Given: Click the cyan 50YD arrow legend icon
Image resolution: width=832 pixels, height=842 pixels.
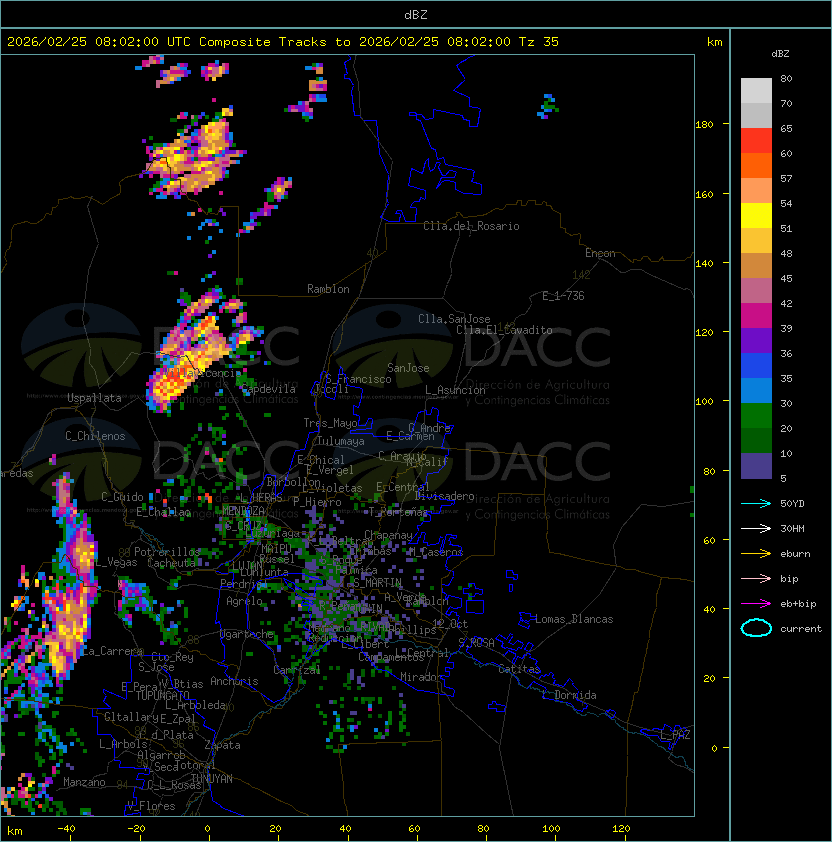Looking at the screenshot, I should point(756,503).
